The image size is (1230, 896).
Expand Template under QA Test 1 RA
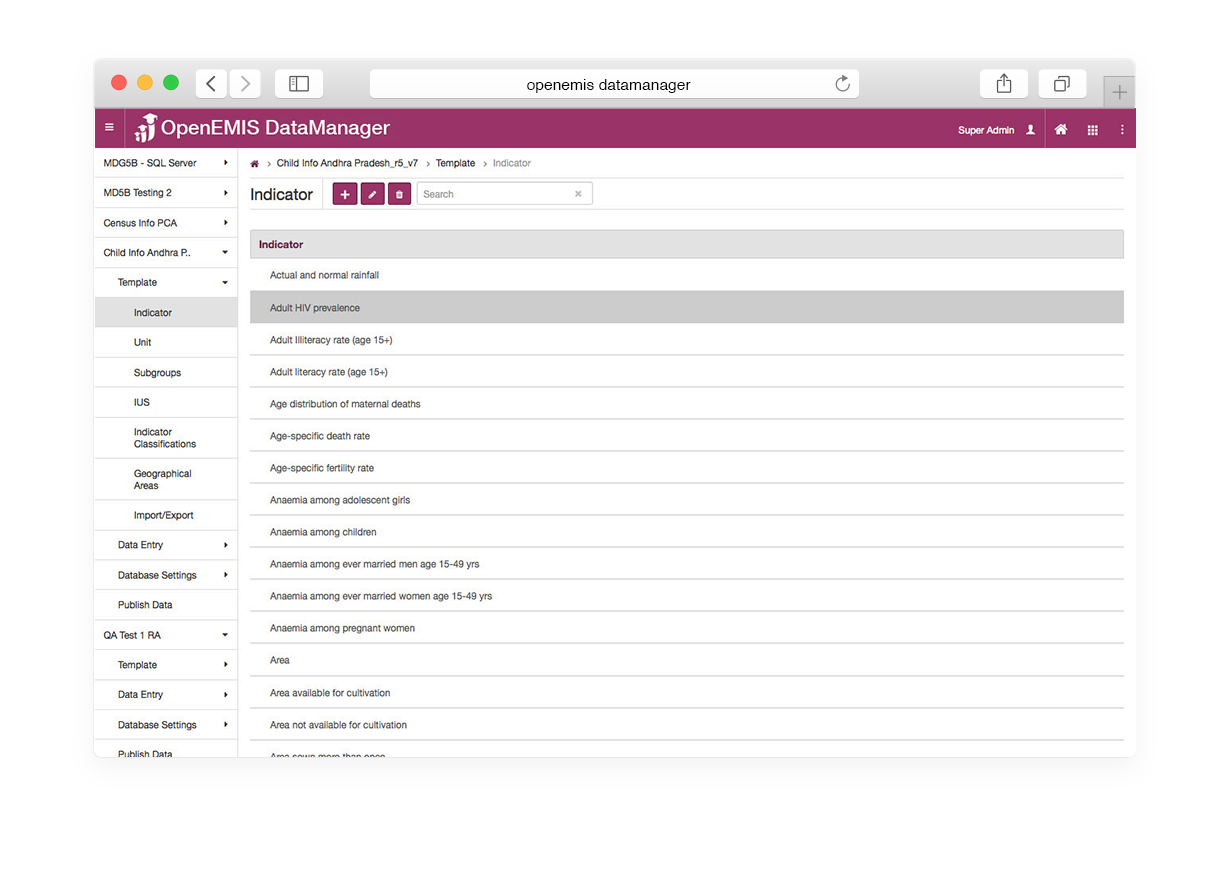click(166, 665)
